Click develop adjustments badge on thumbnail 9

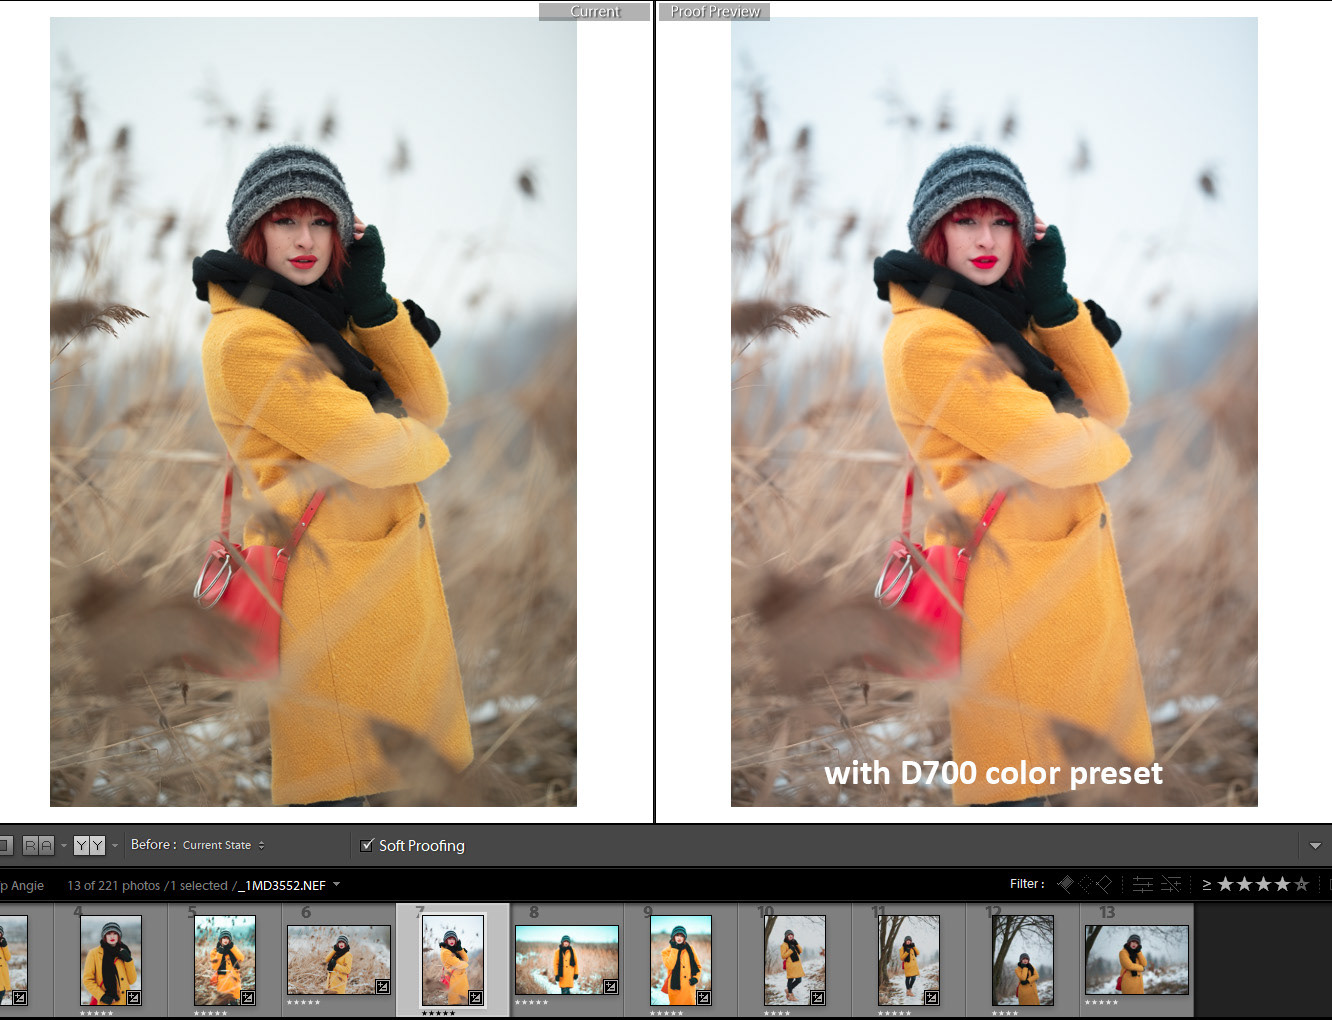tap(704, 997)
